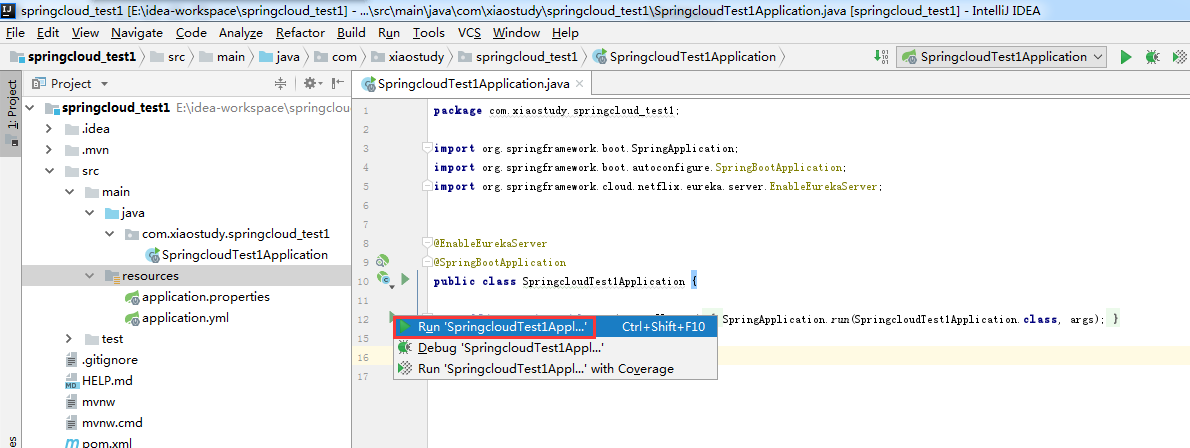Click the com breadcrumb

(335, 57)
